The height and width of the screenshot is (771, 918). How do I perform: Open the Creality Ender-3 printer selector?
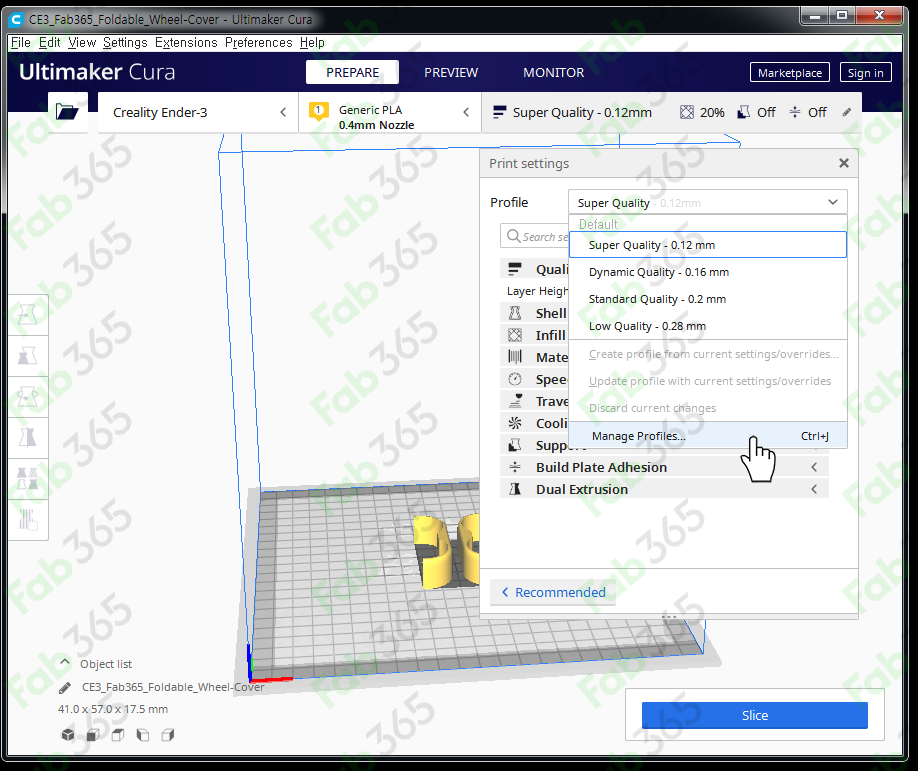pos(198,112)
